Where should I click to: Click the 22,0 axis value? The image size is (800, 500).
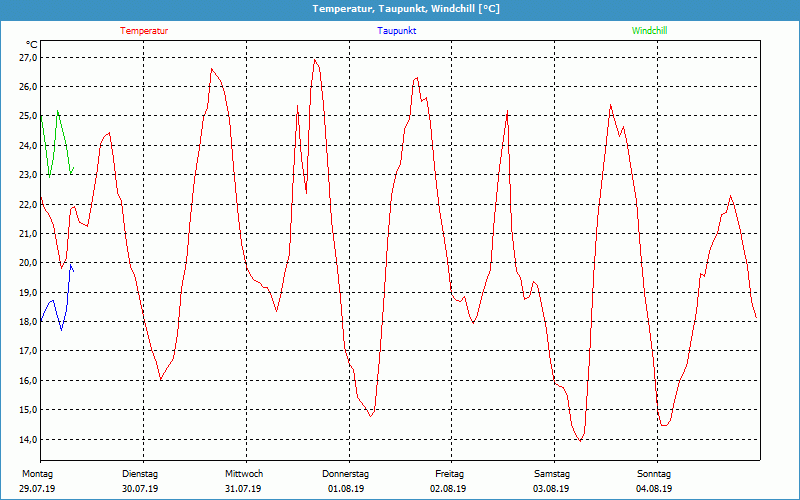[29, 205]
